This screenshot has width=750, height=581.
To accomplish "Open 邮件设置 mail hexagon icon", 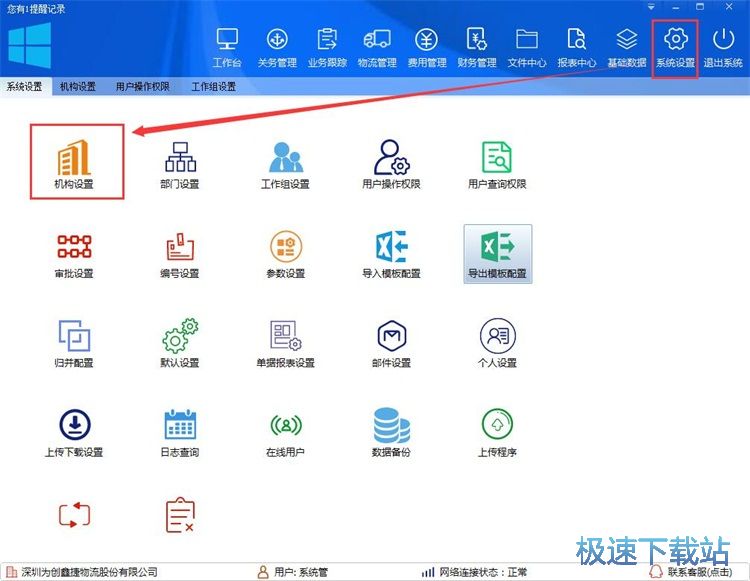I will (x=391, y=343).
